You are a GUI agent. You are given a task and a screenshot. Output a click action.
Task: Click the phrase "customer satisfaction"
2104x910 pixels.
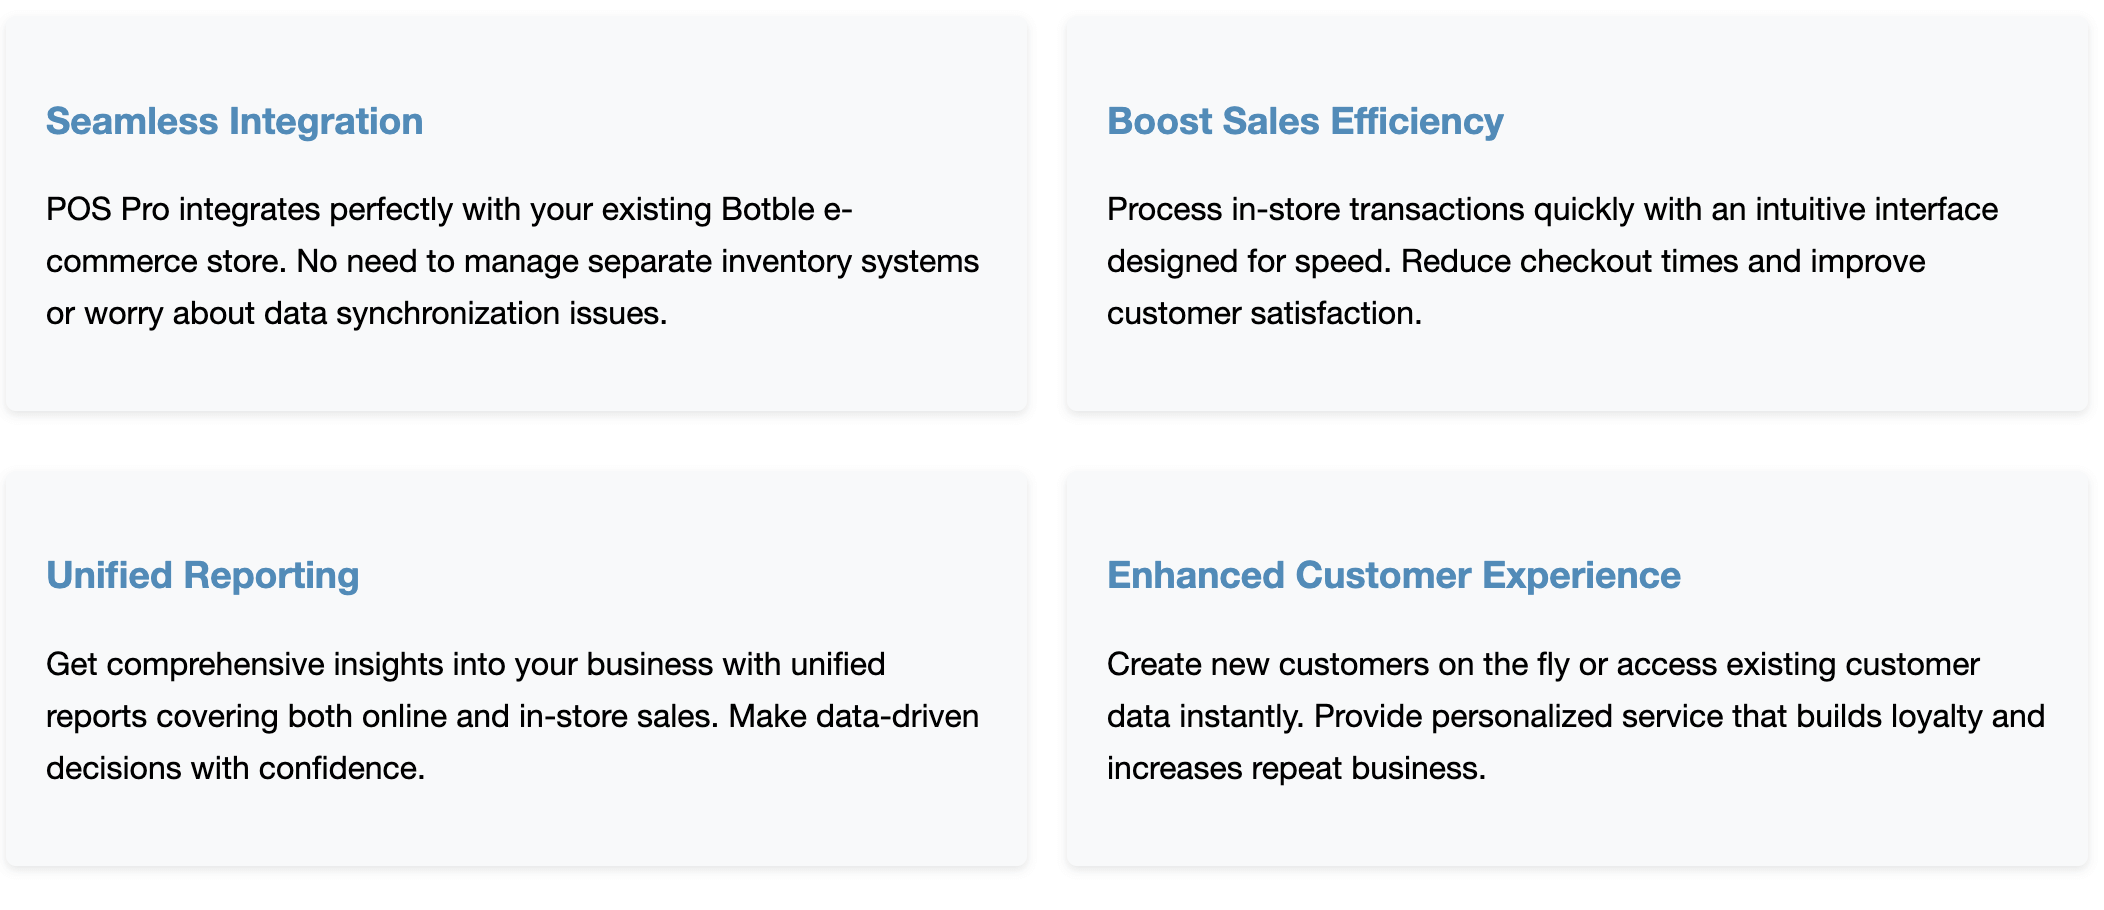(x=1262, y=313)
